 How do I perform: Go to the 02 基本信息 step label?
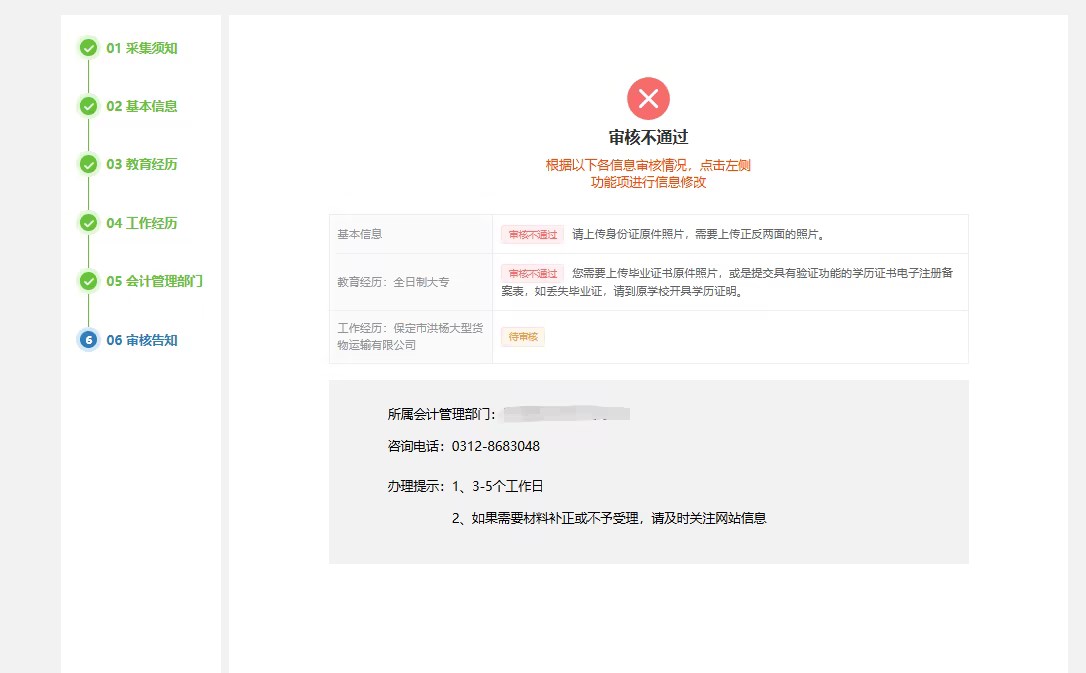pyautogui.click(x=142, y=106)
